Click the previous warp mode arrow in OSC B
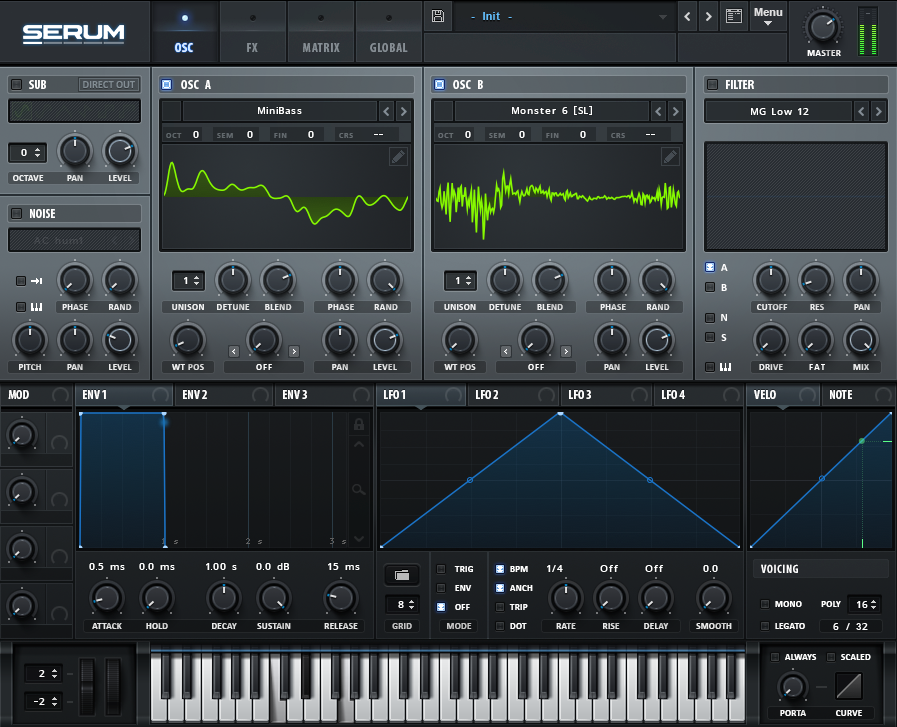897x727 pixels. click(x=505, y=351)
